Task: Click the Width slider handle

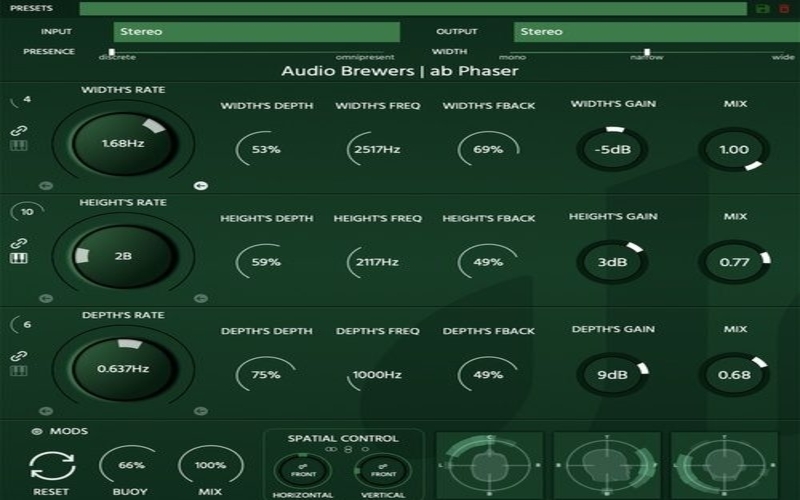Action: (x=647, y=52)
